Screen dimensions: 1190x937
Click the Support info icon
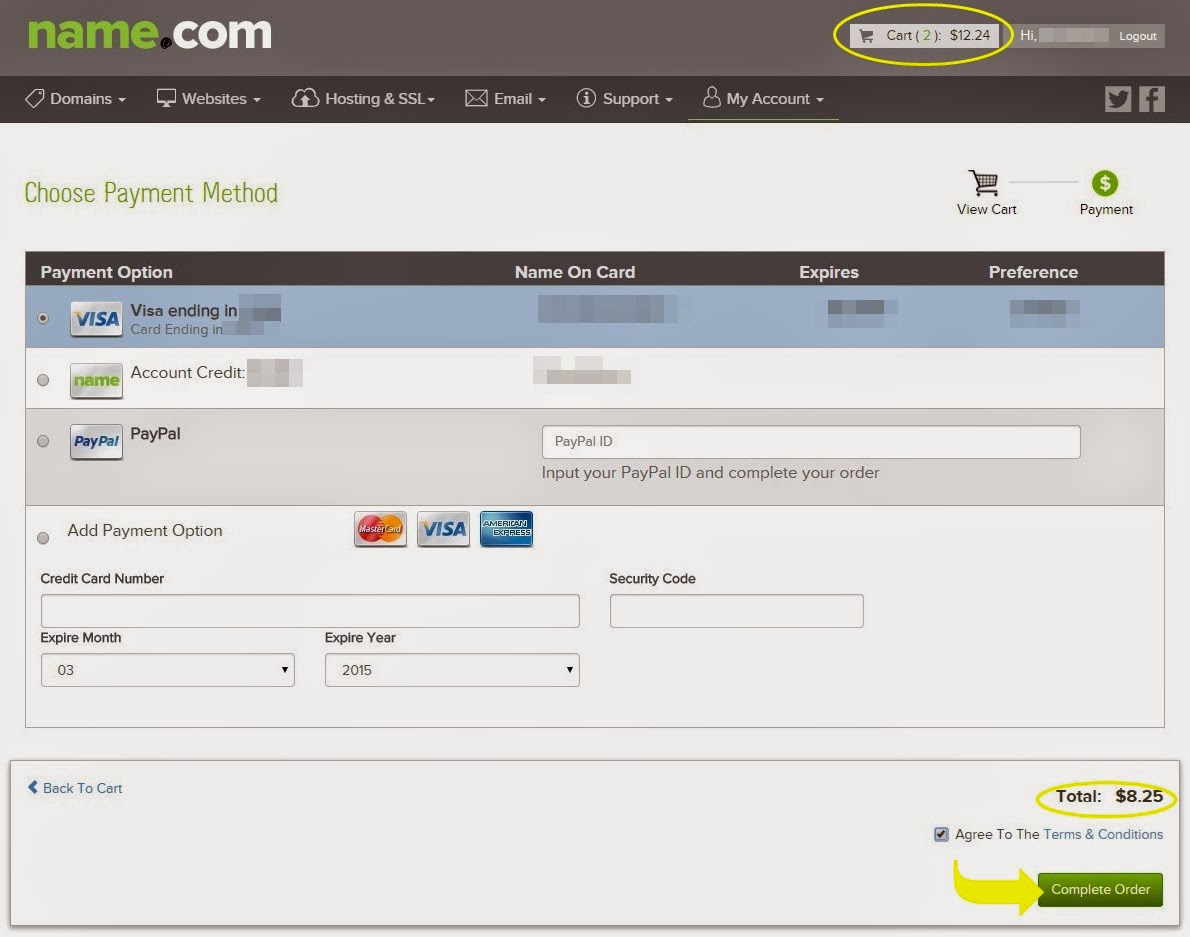tap(586, 98)
